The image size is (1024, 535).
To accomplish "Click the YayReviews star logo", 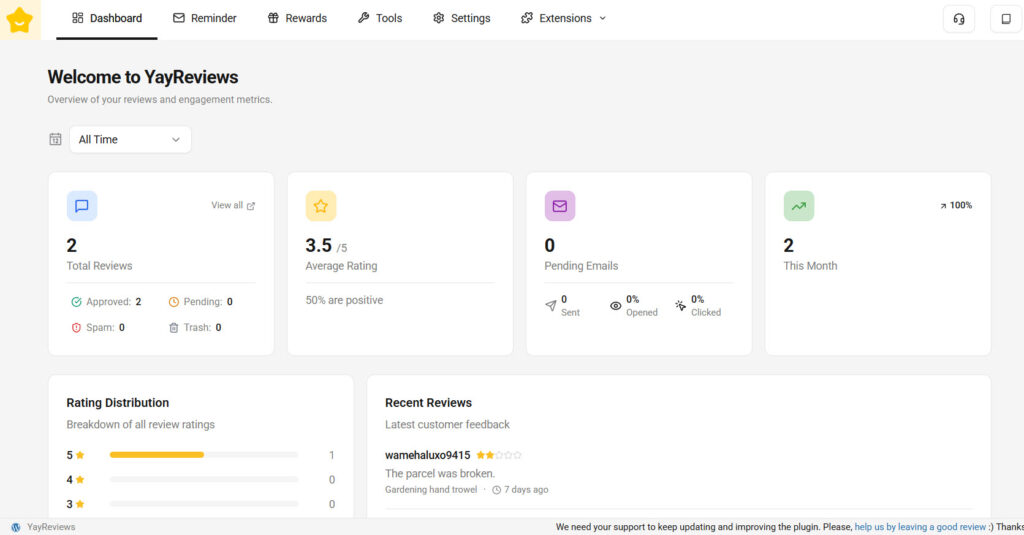I will coord(20,20).
